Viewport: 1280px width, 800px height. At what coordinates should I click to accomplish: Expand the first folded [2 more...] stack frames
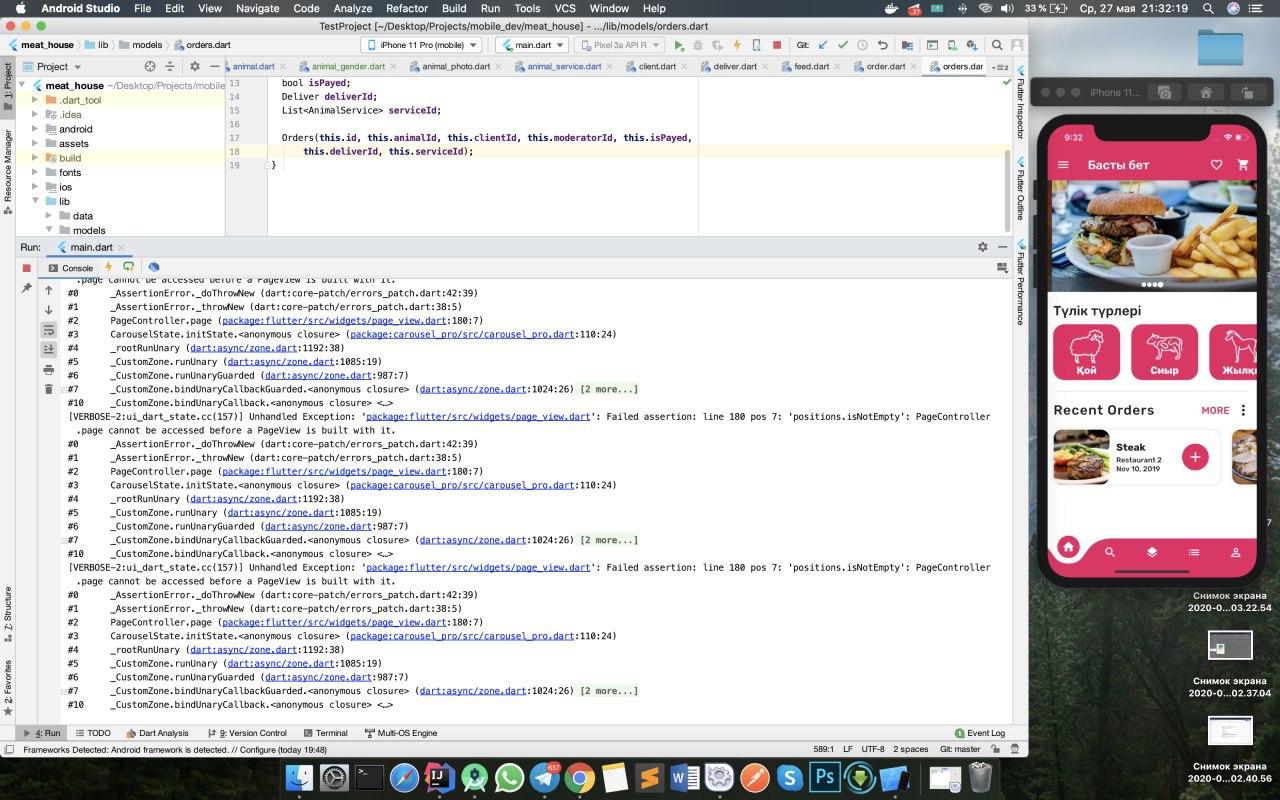click(x=608, y=389)
